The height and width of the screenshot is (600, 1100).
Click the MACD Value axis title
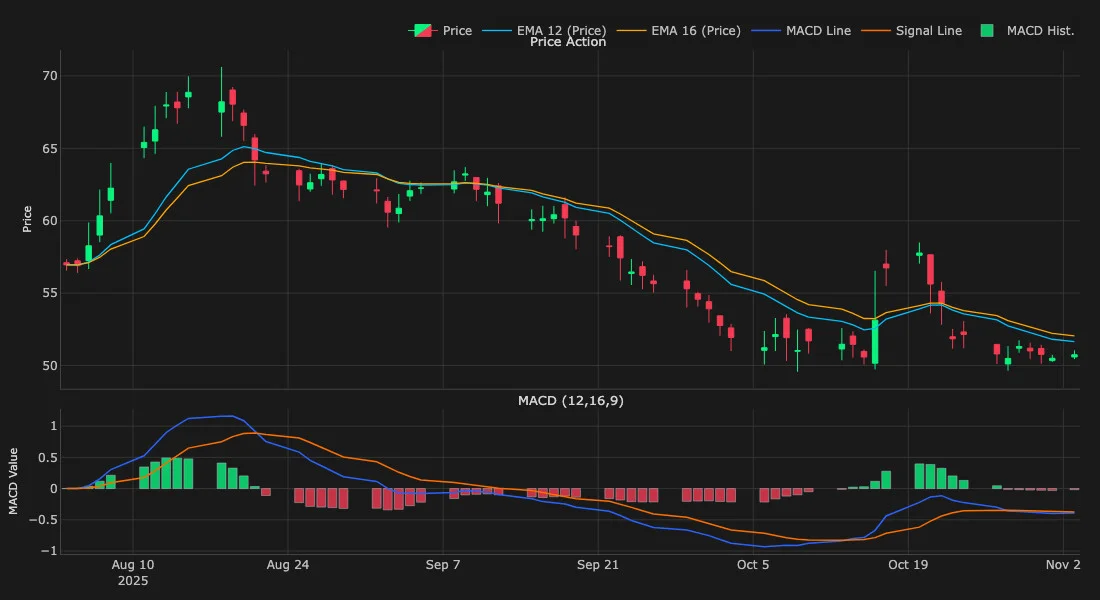pos(13,481)
